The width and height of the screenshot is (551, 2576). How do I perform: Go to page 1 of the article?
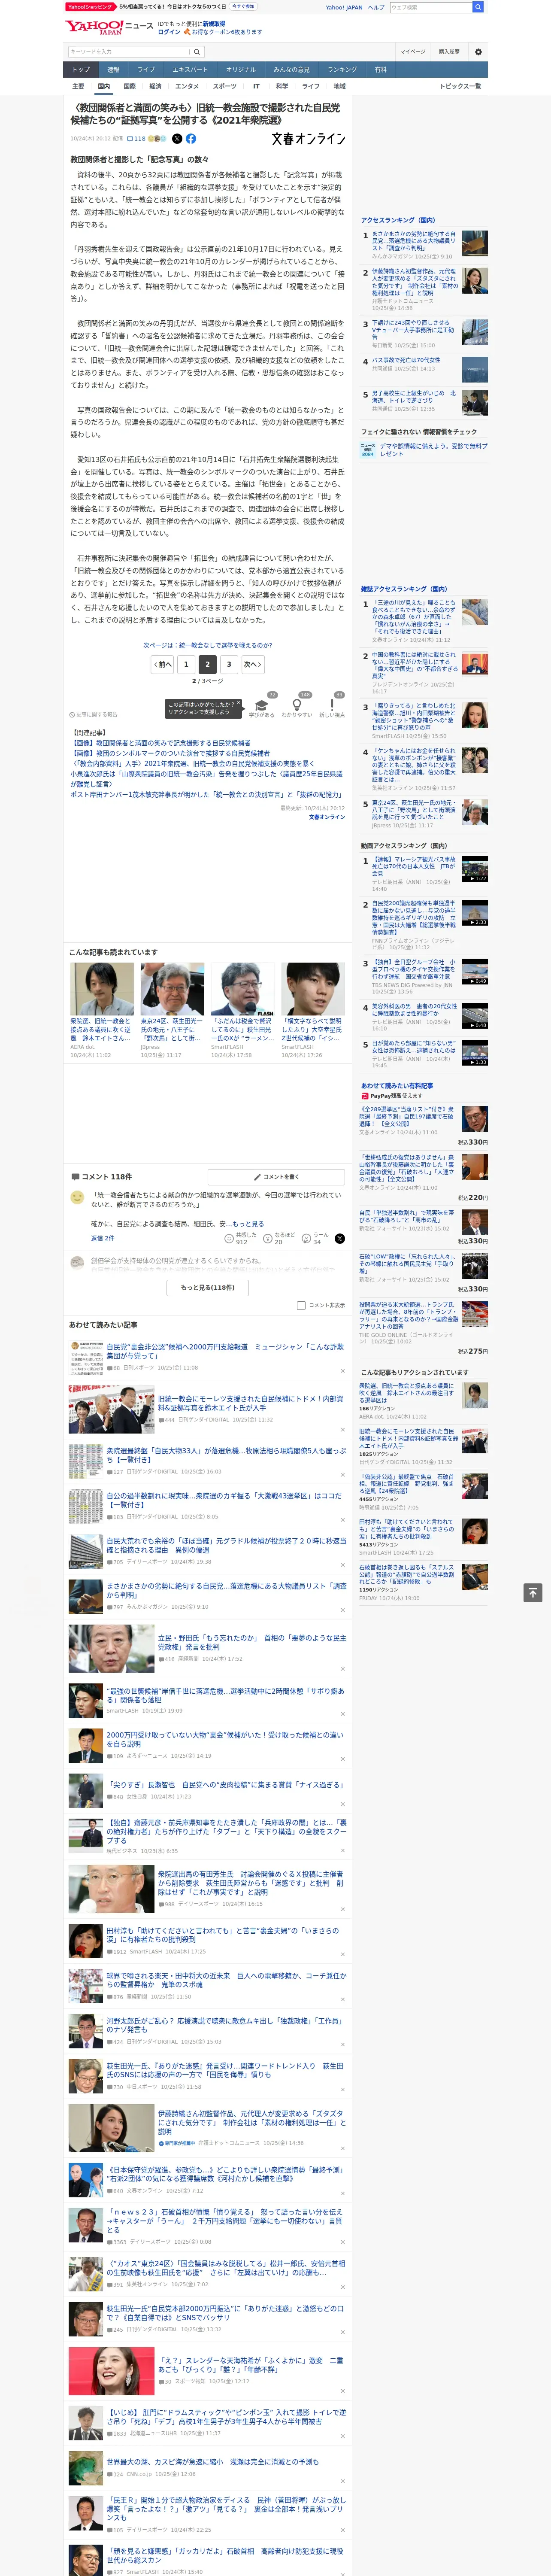[186, 664]
